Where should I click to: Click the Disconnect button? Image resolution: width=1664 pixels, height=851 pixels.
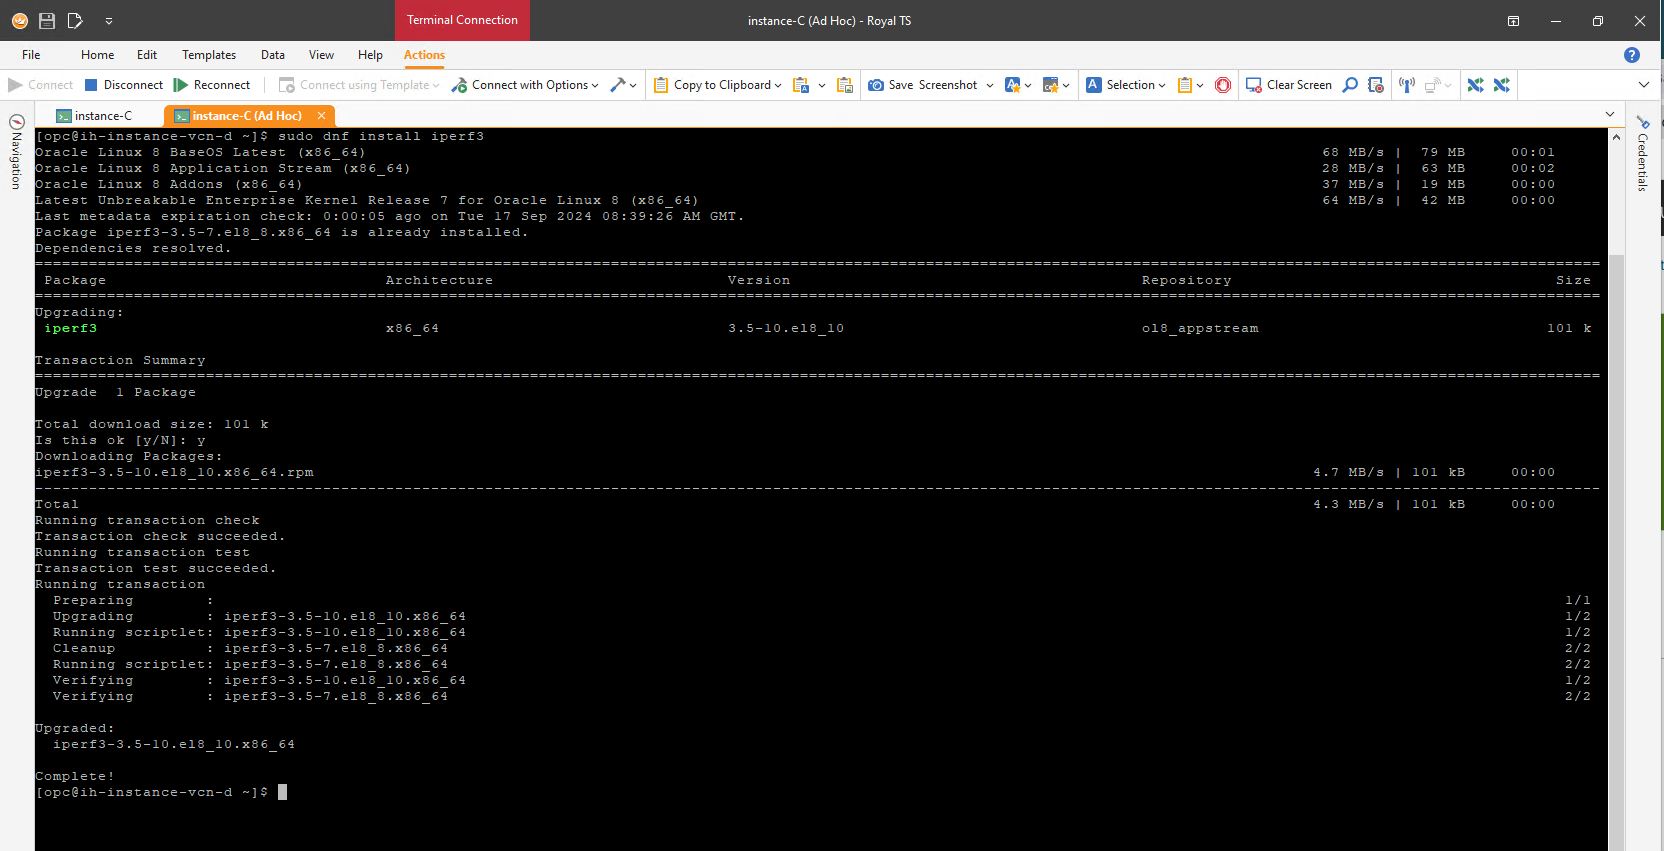[x=124, y=85]
